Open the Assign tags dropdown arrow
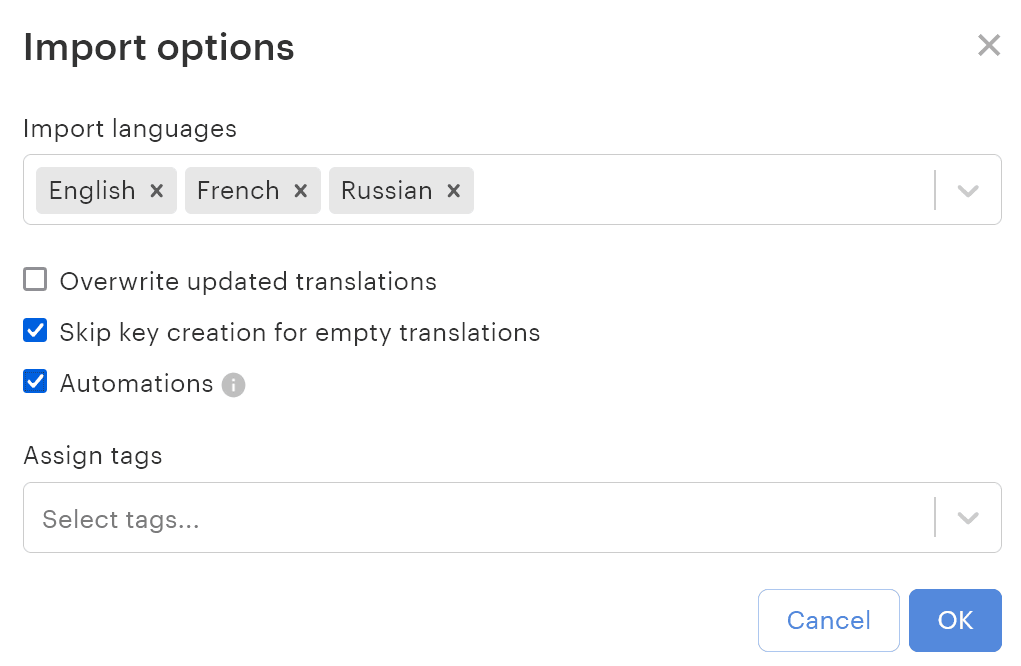The image size is (1021, 666). pyautogui.click(x=967, y=518)
